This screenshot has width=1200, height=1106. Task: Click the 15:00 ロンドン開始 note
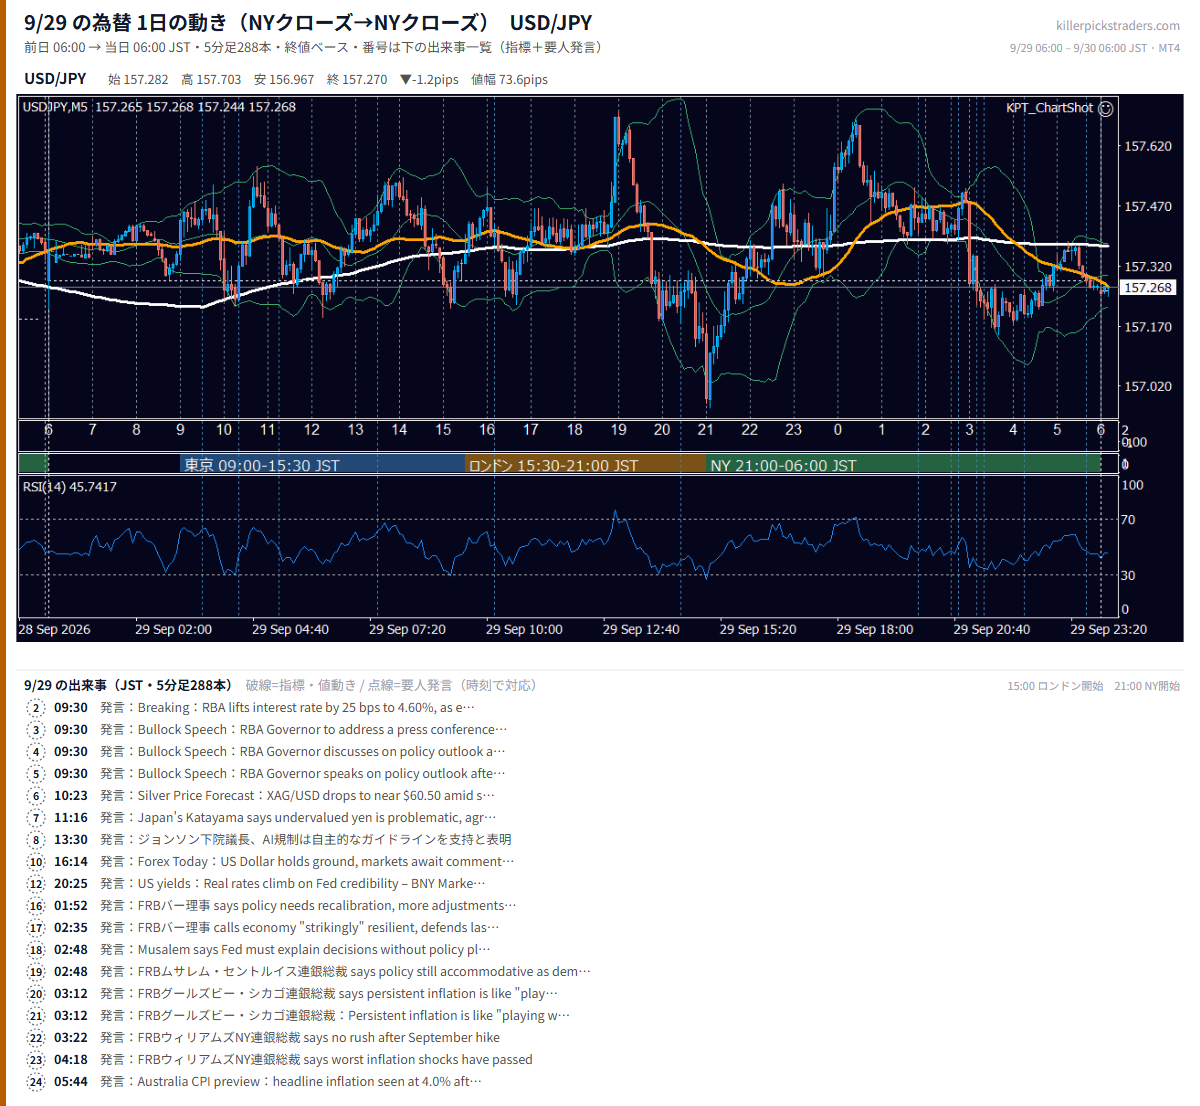coord(1055,686)
